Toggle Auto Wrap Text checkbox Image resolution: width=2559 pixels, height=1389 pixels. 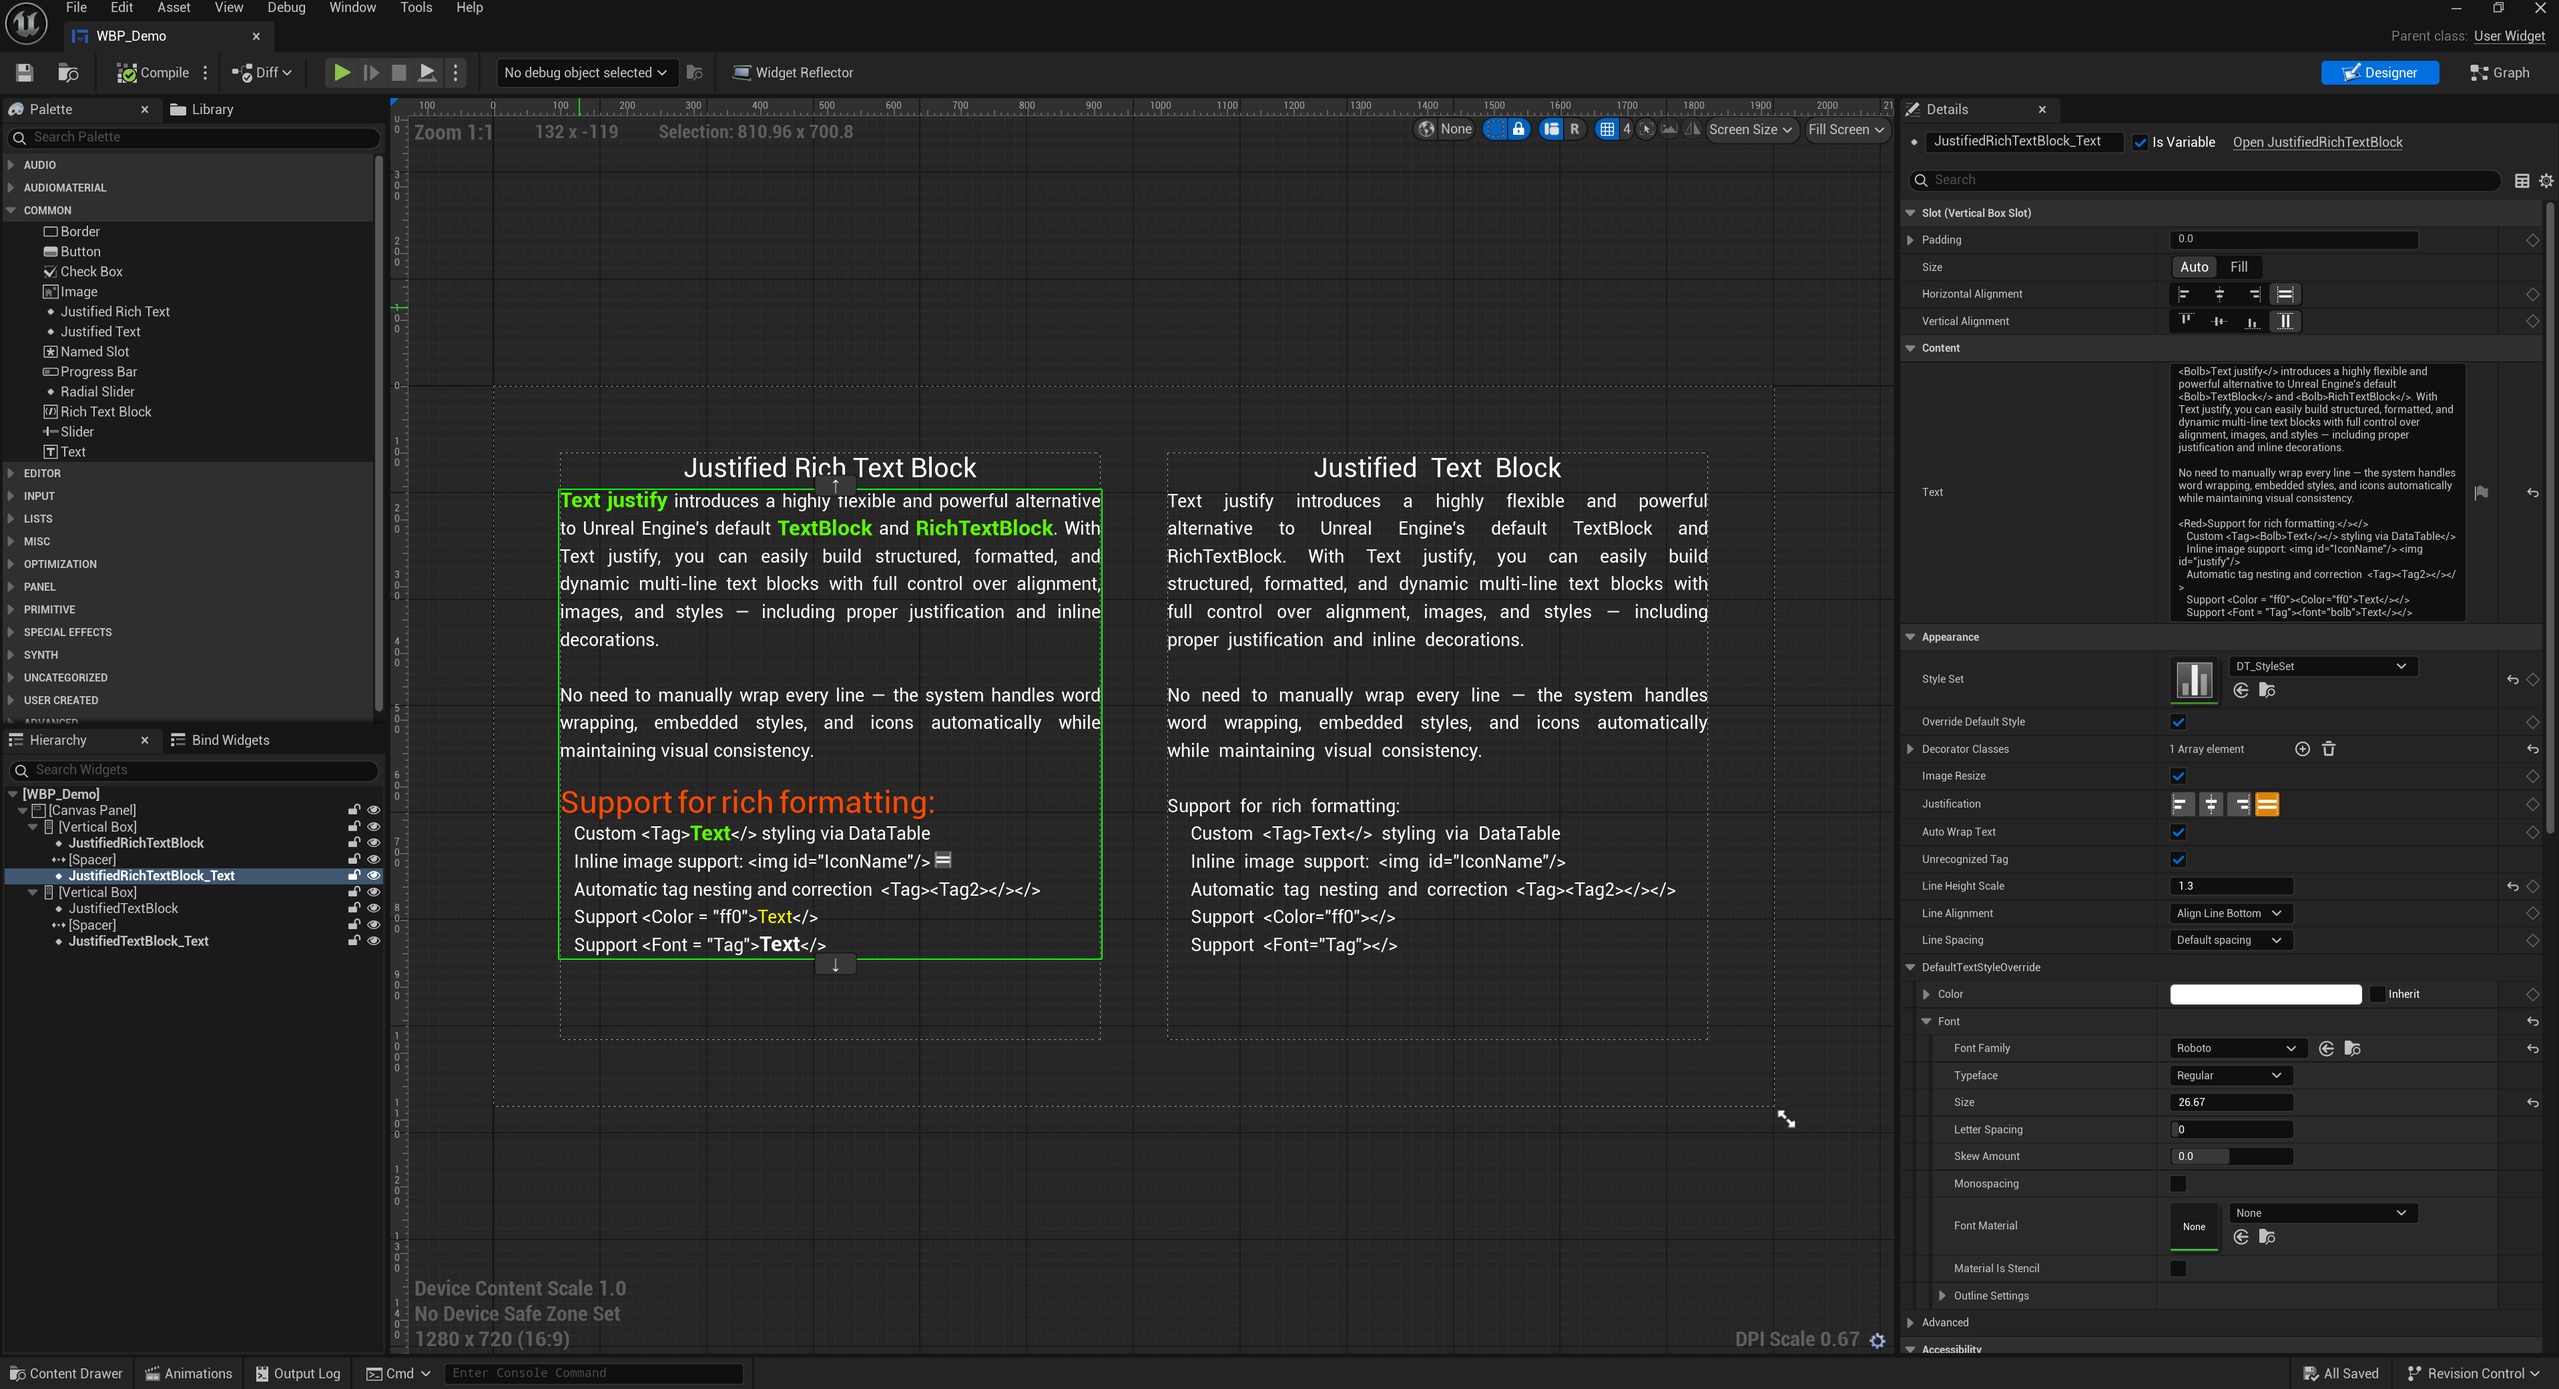click(x=2178, y=832)
